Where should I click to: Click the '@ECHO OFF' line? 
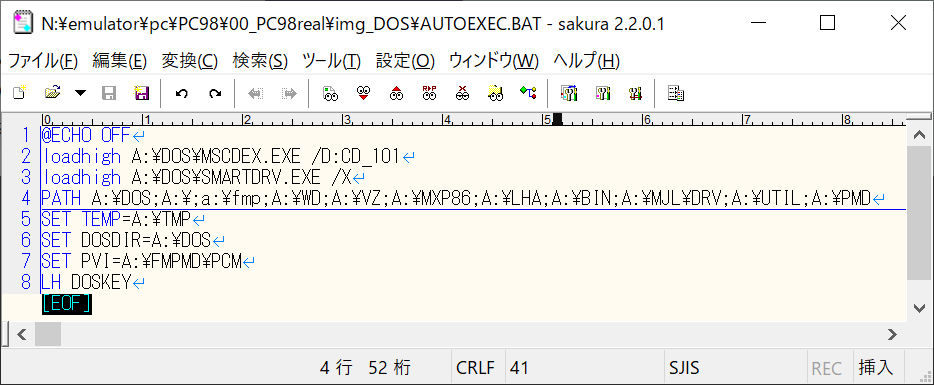point(85,136)
